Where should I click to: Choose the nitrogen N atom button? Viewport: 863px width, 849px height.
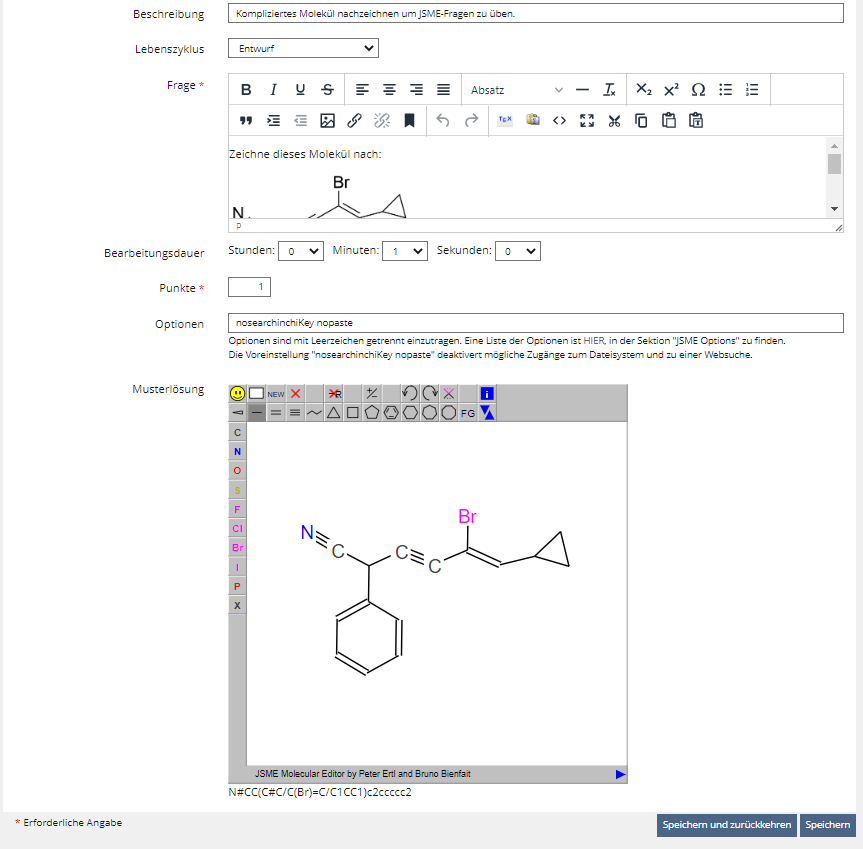(237, 451)
